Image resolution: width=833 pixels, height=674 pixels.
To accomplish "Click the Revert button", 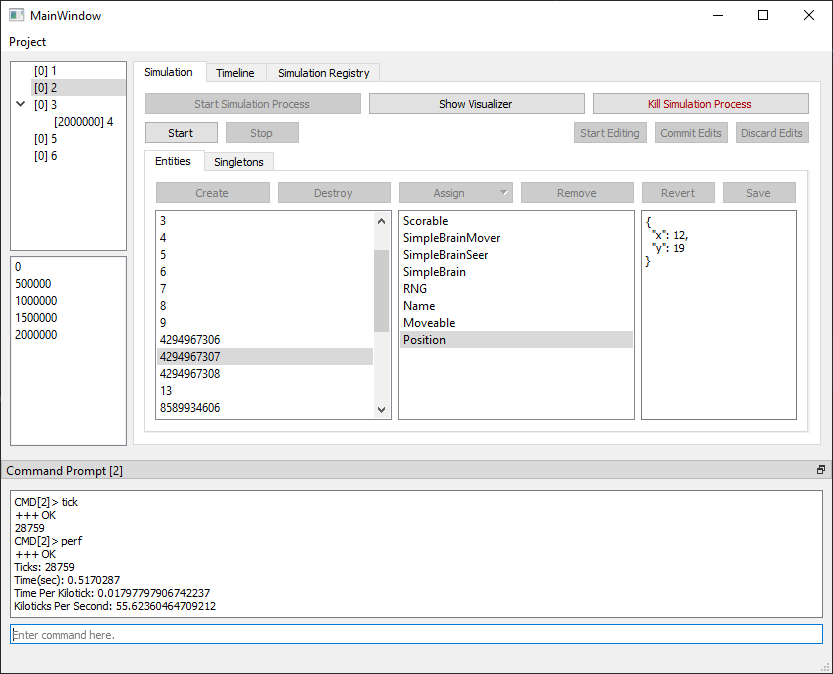I will coord(678,193).
